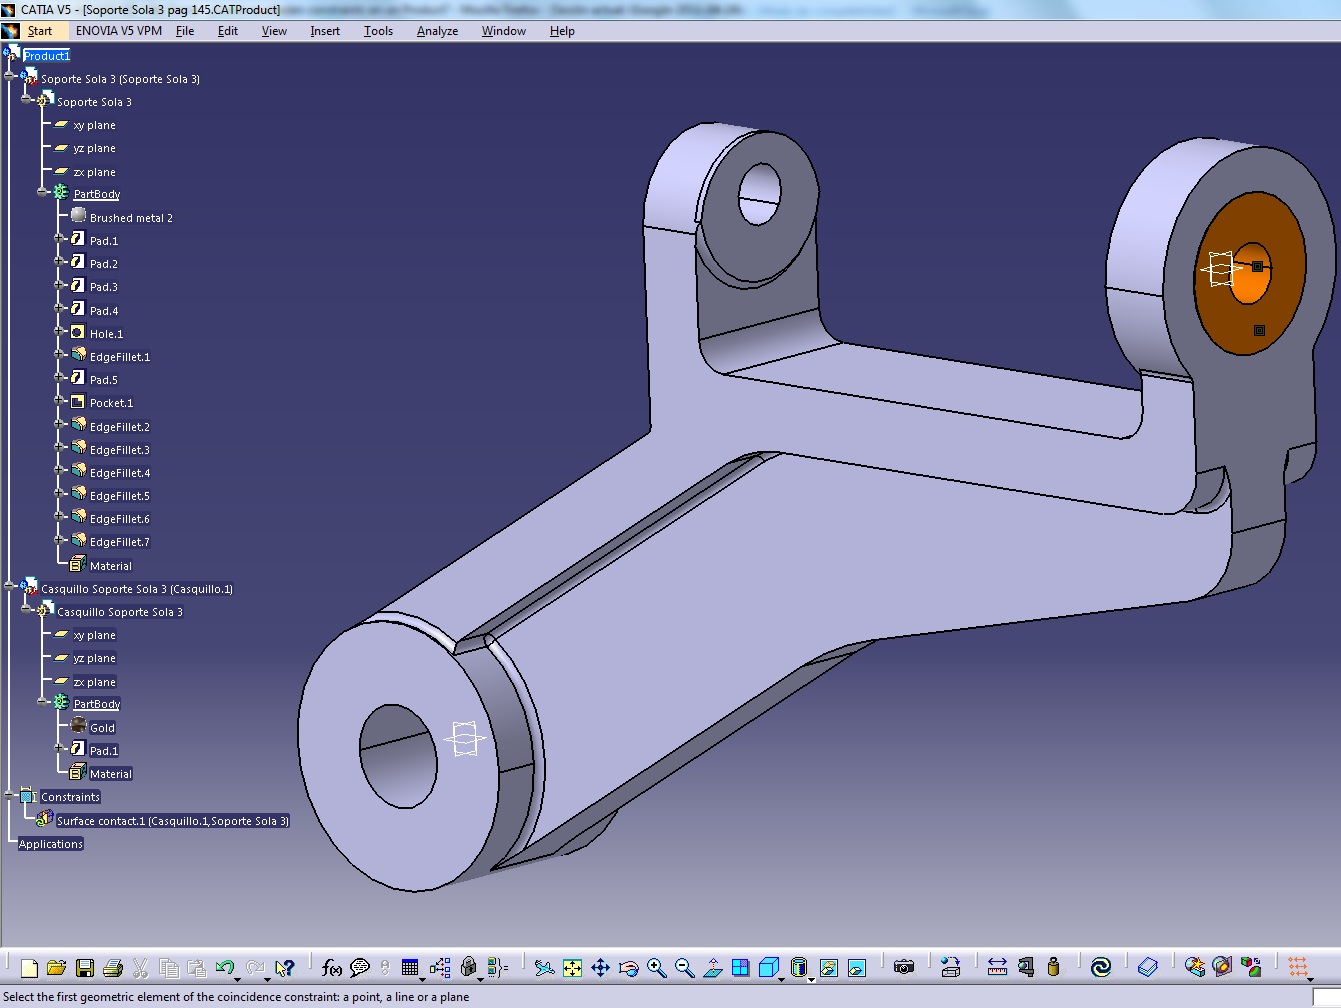The width and height of the screenshot is (1341, 1008).
Task: Save the product with the floppy icon
Action: click(x=85, y=967)
